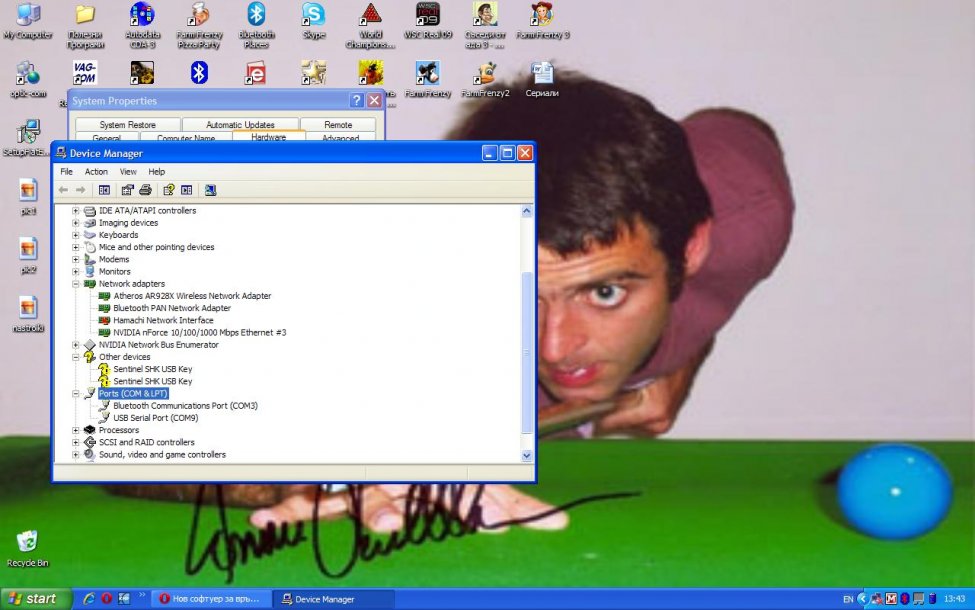Open Skype desktop shortcut

(314, 16)
